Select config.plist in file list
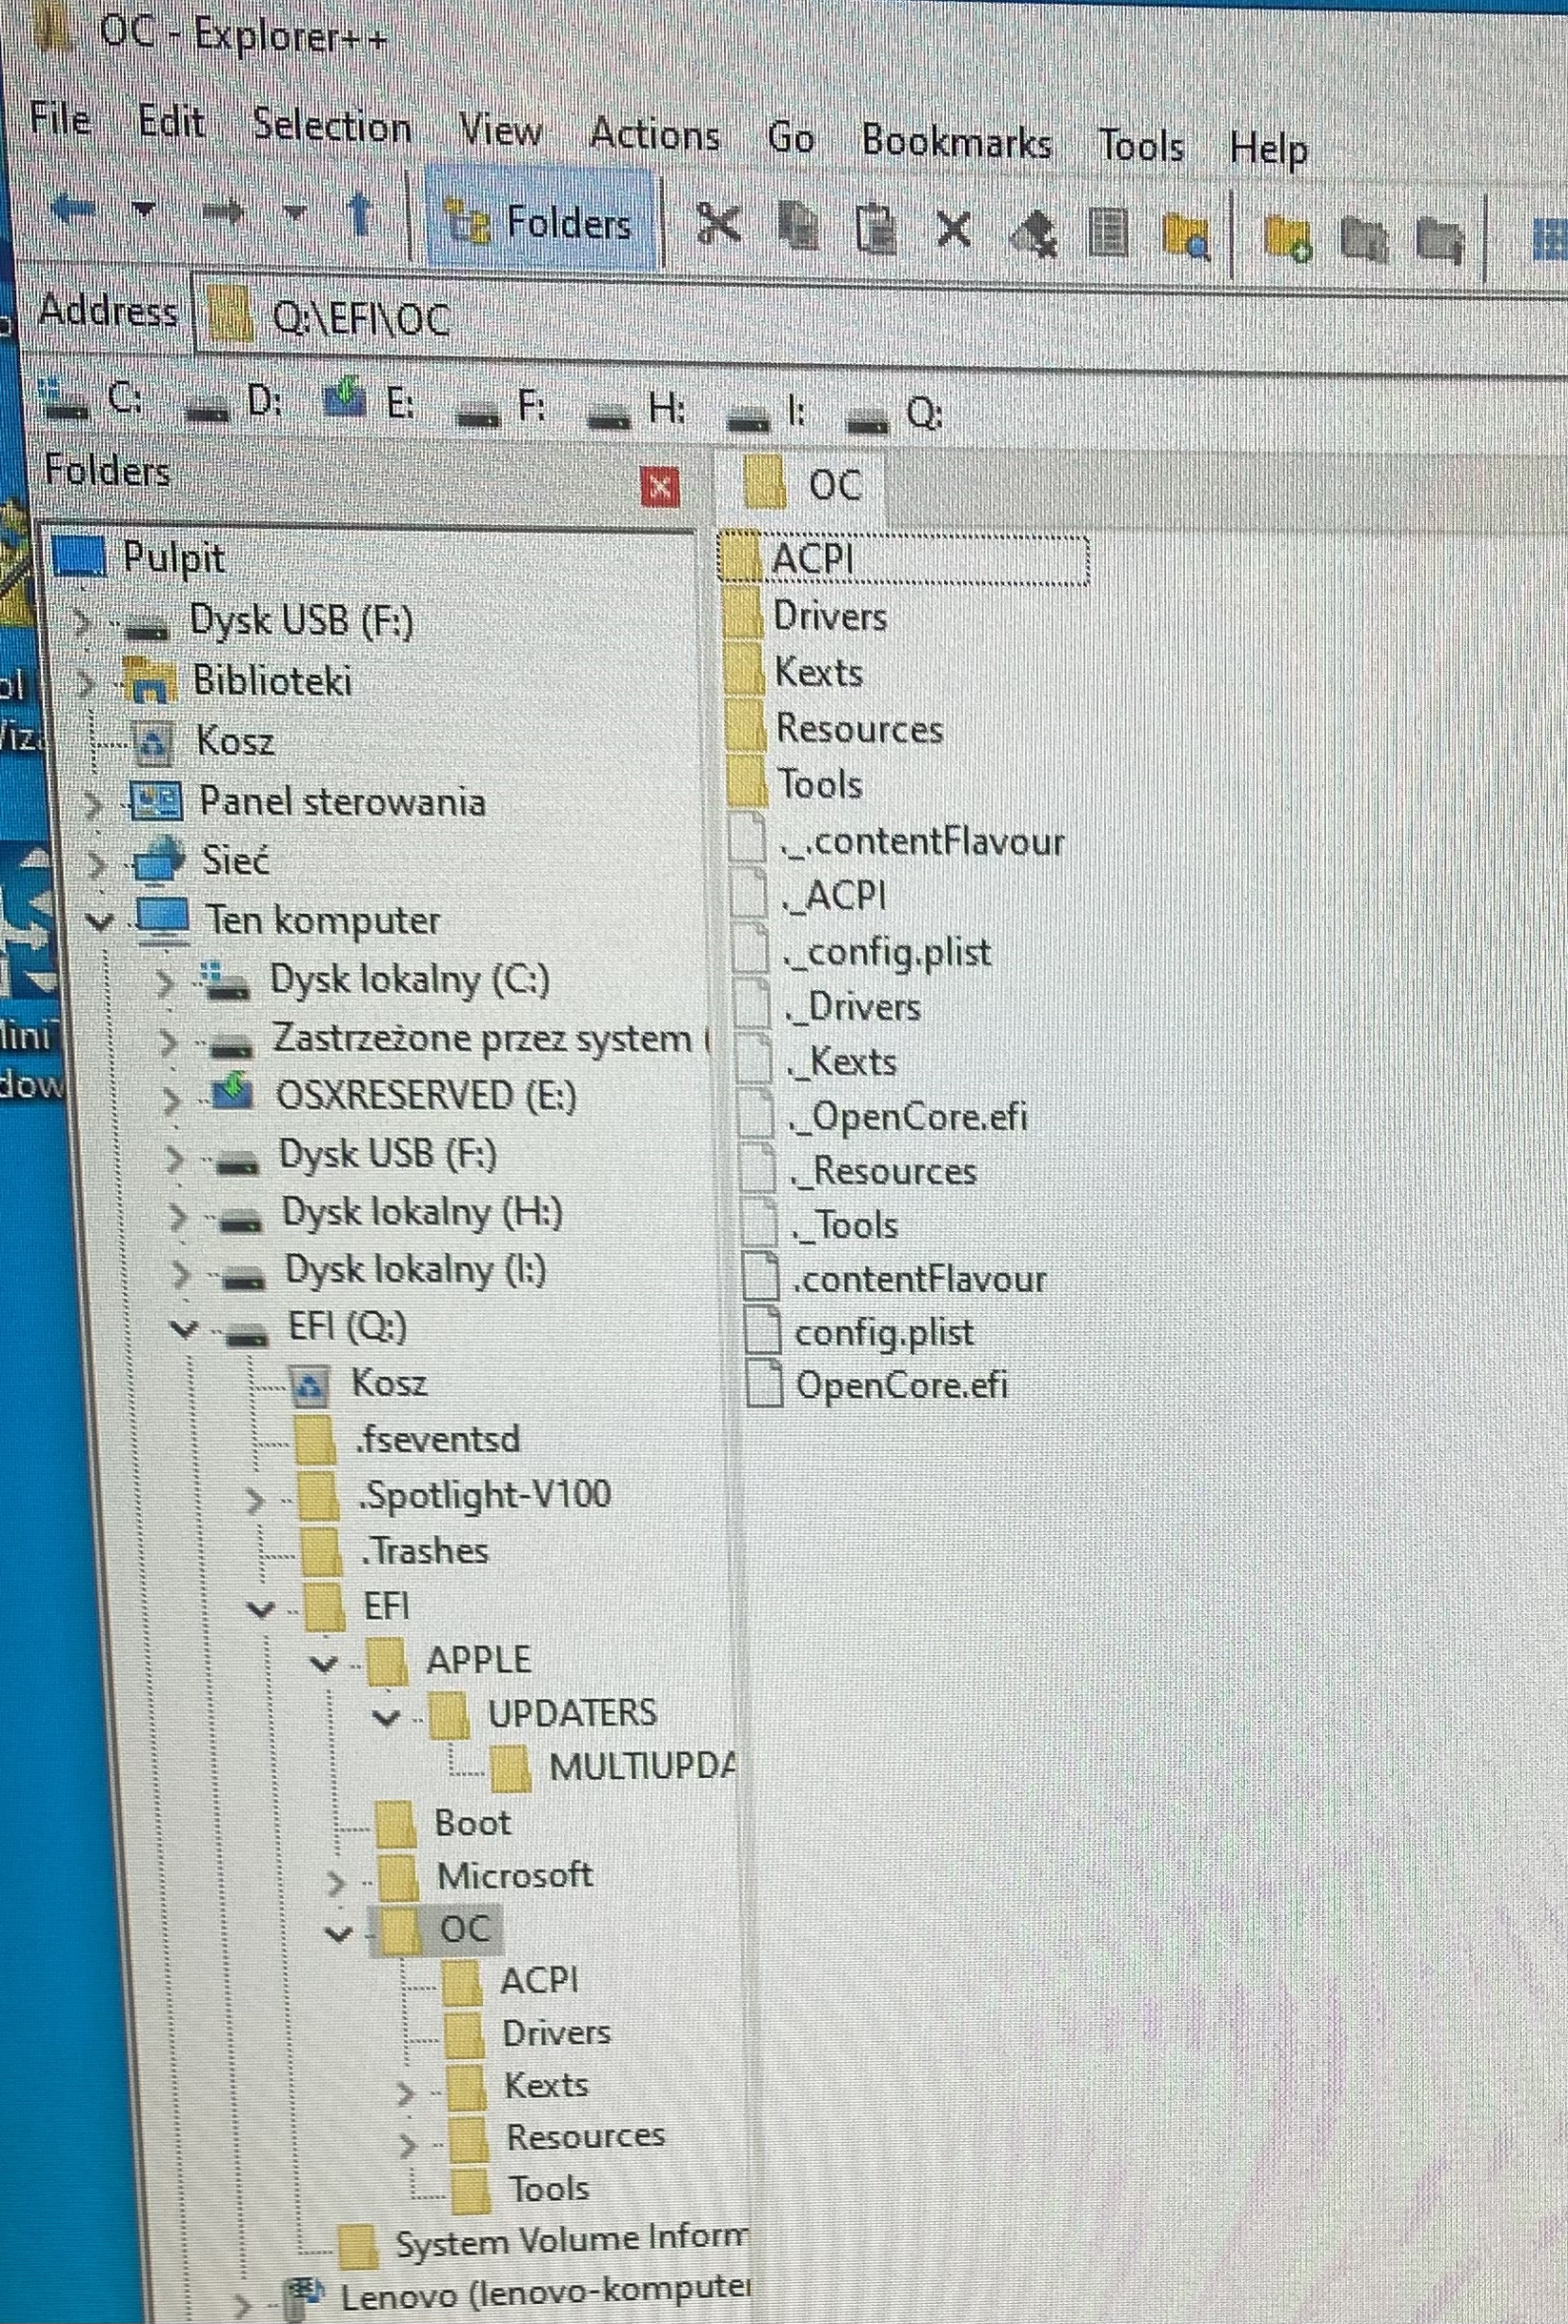 [883, 1333]
